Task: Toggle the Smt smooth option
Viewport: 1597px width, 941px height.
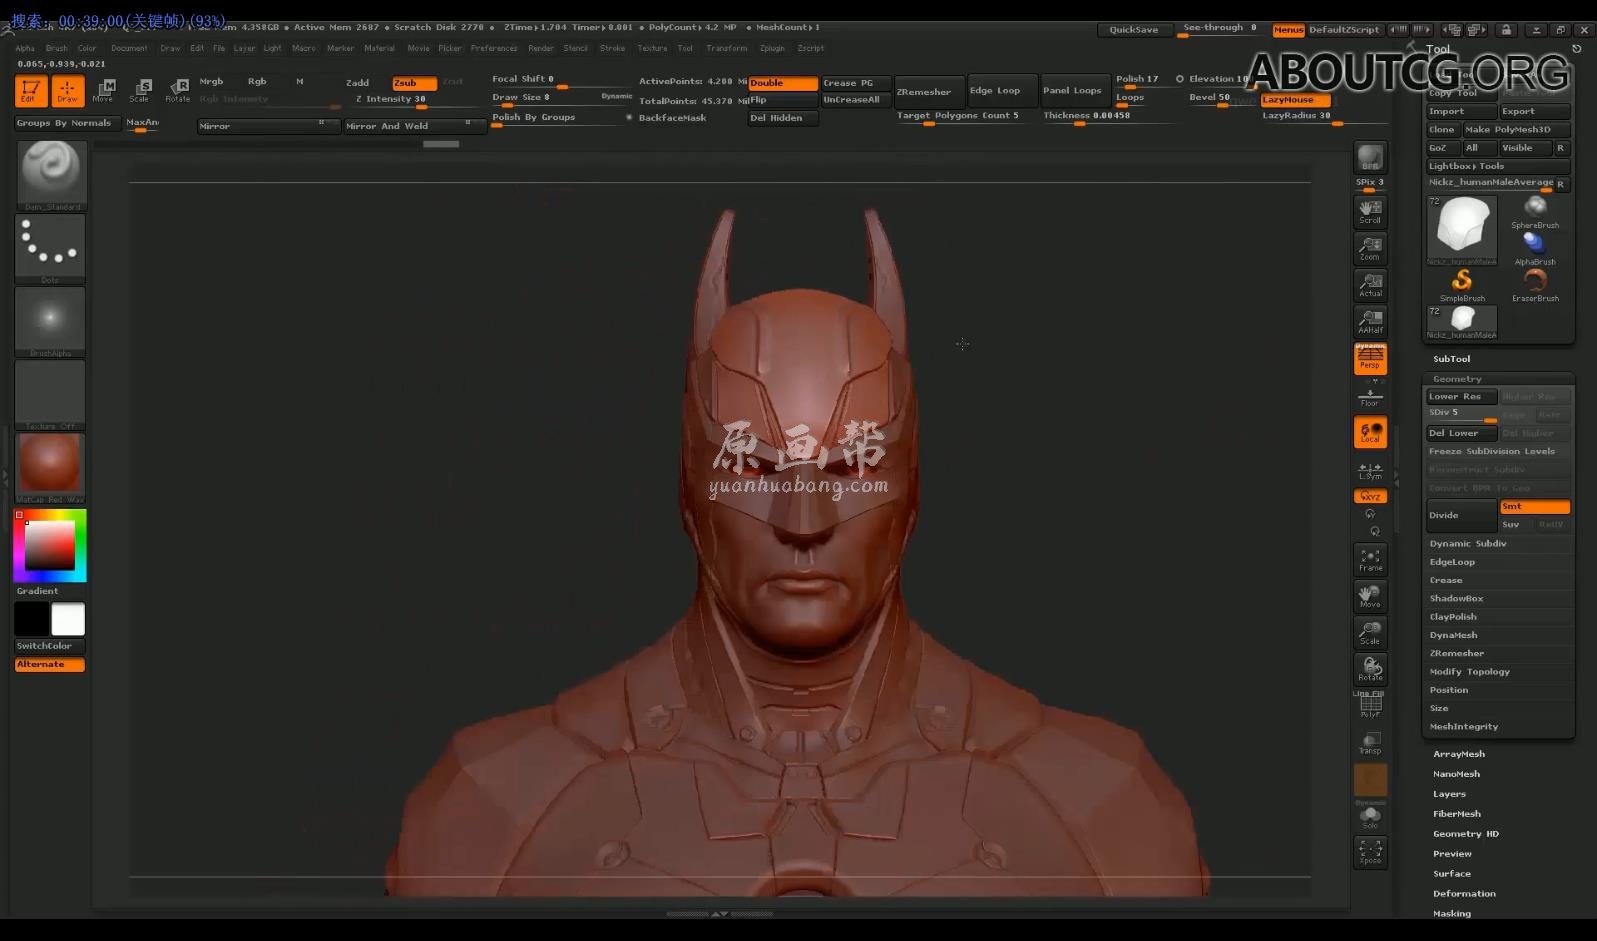Action: (x=1535, y=507)
